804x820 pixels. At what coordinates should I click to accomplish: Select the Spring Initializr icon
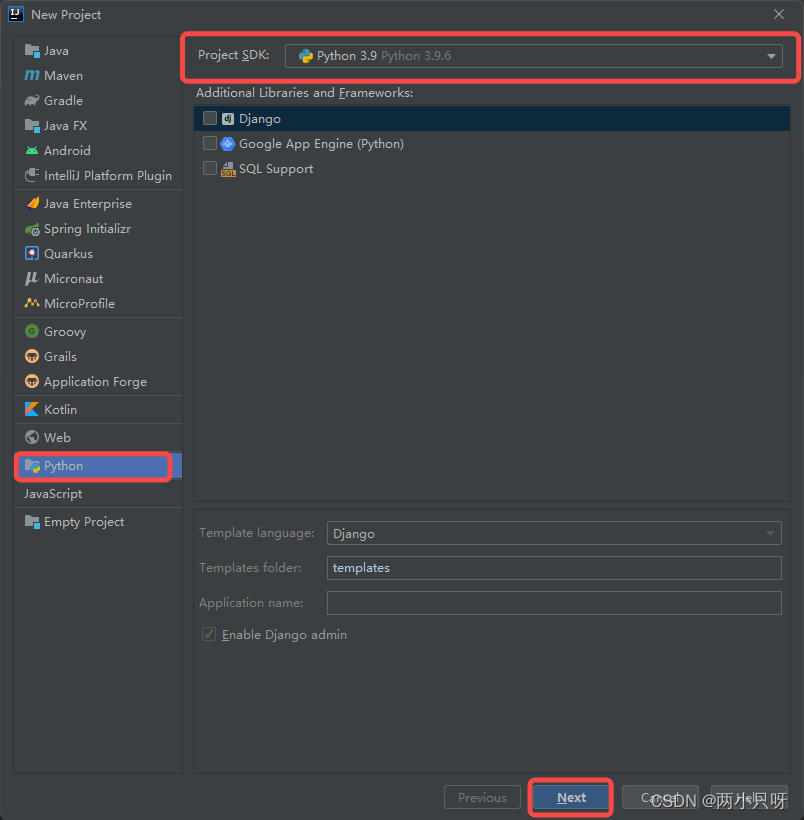32,229
